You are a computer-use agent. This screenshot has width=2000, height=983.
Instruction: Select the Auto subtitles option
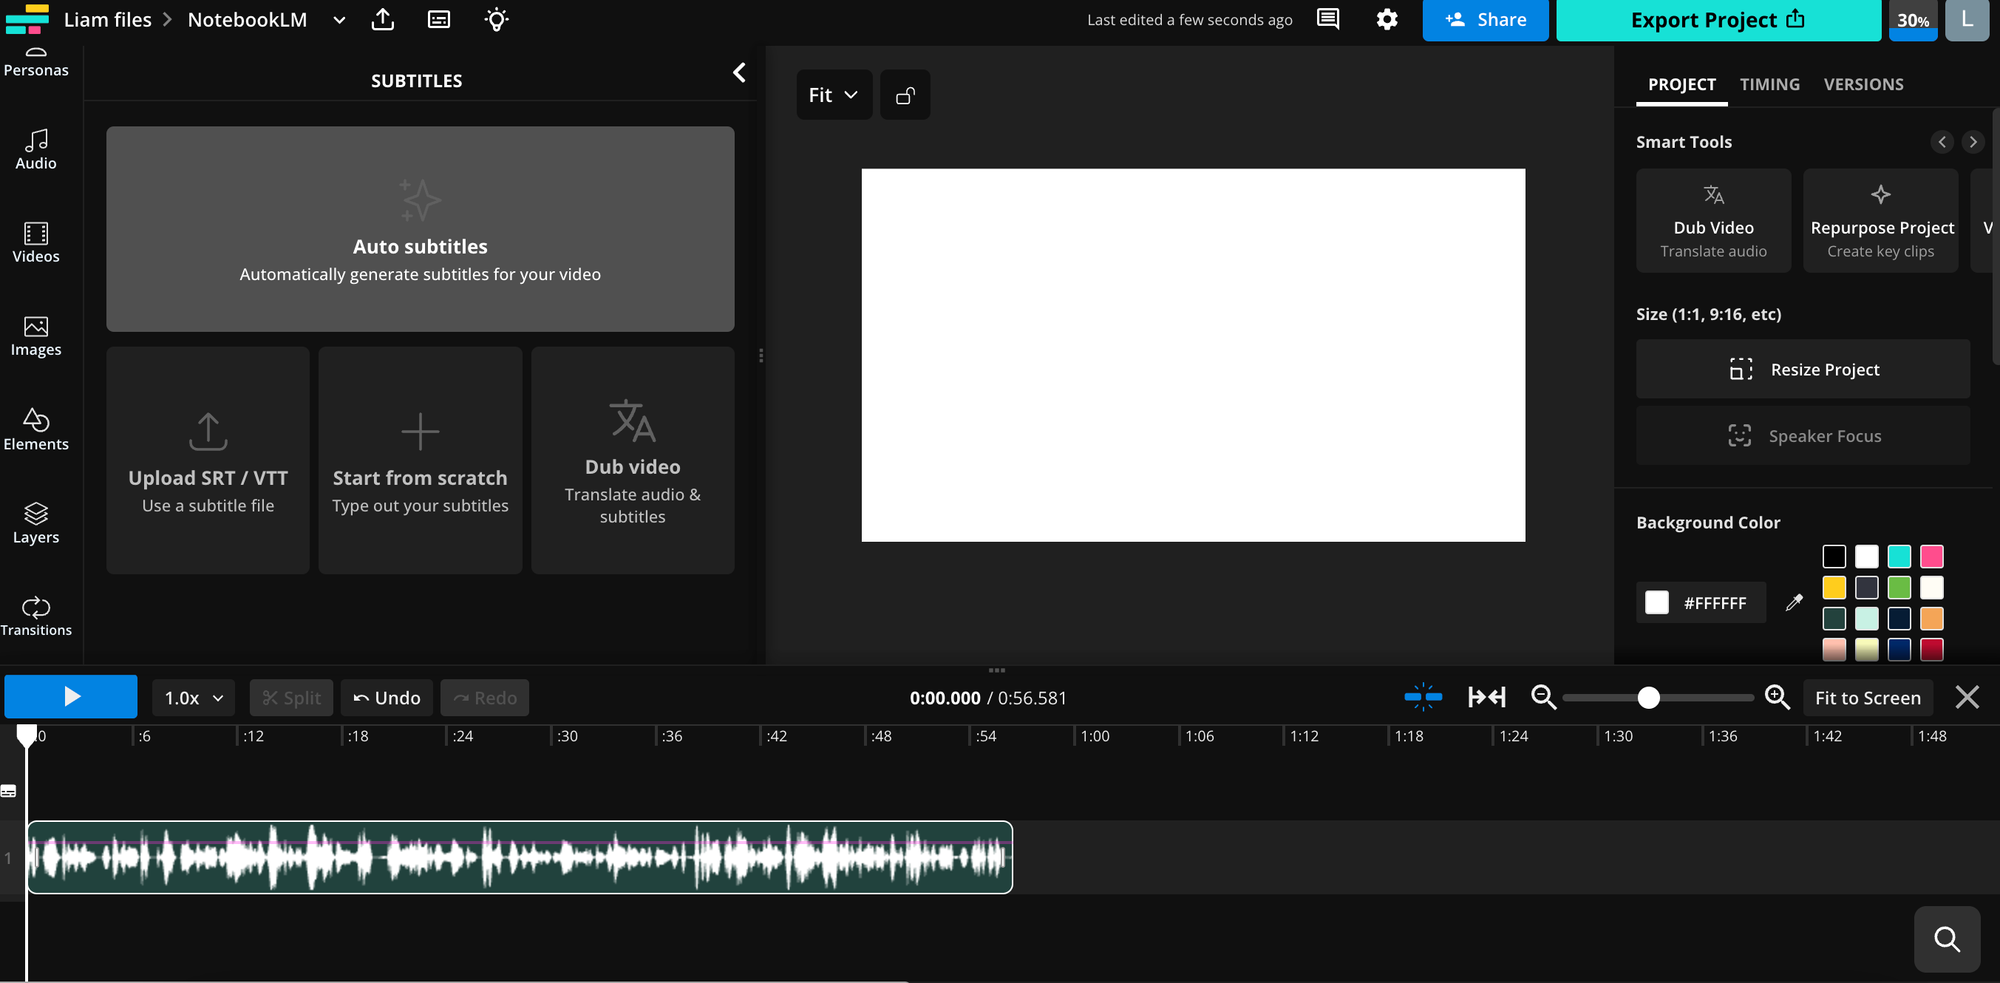pos(420,229)
